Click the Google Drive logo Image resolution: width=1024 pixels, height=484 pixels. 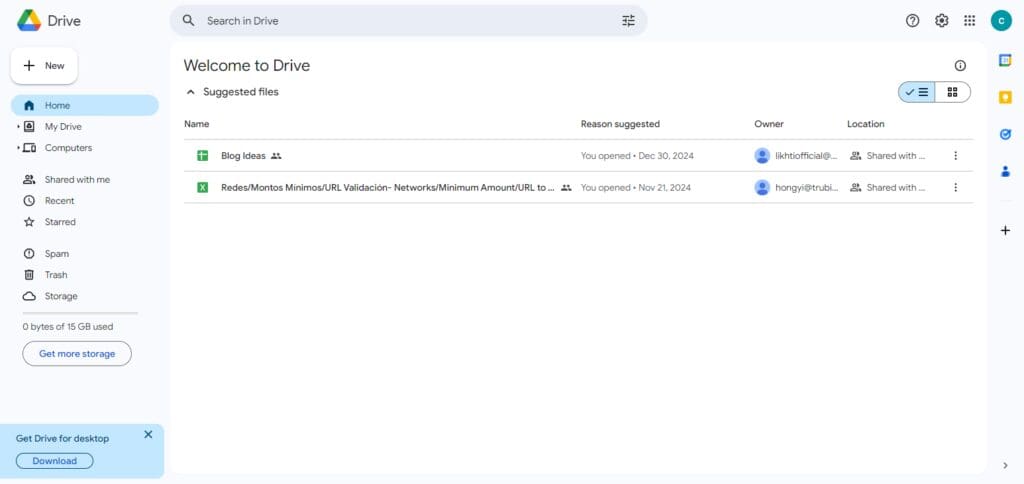click(x=29, y=20)
